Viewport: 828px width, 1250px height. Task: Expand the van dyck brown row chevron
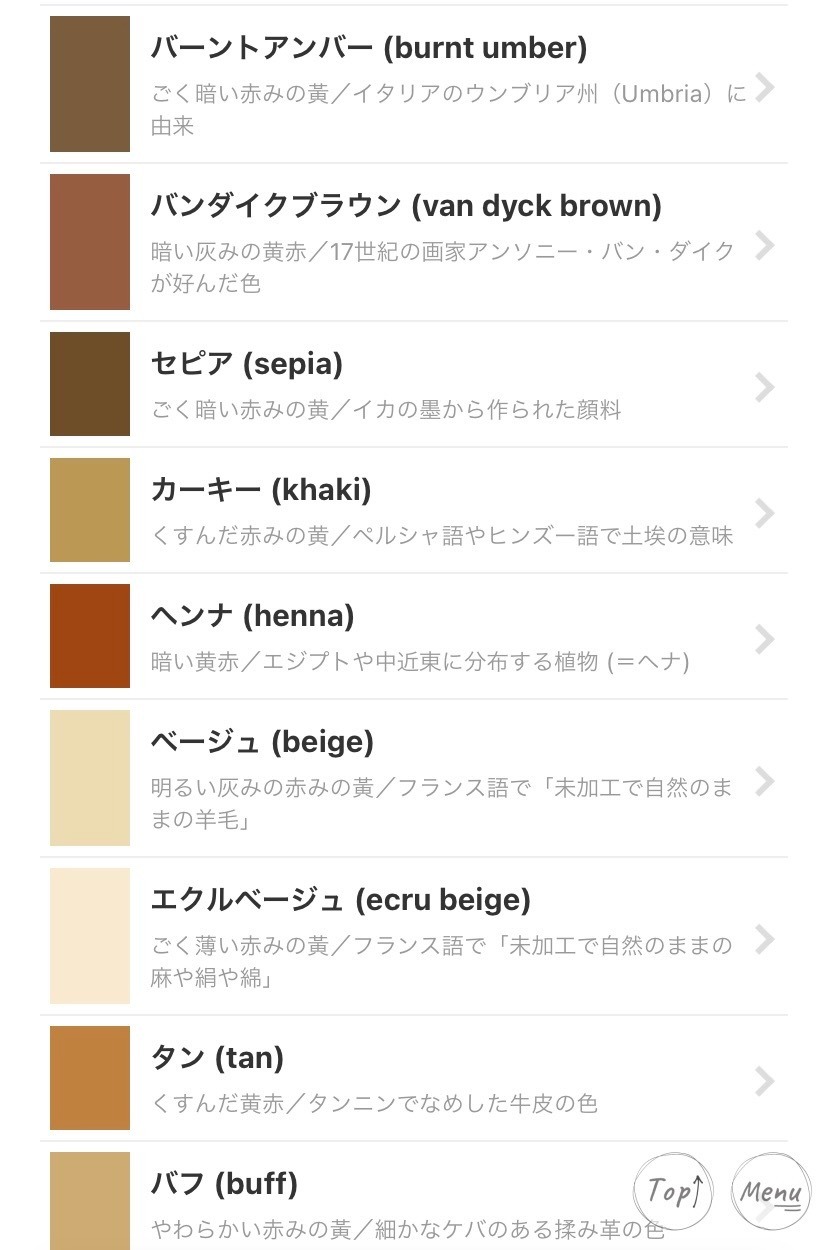[x=765, y=246]
